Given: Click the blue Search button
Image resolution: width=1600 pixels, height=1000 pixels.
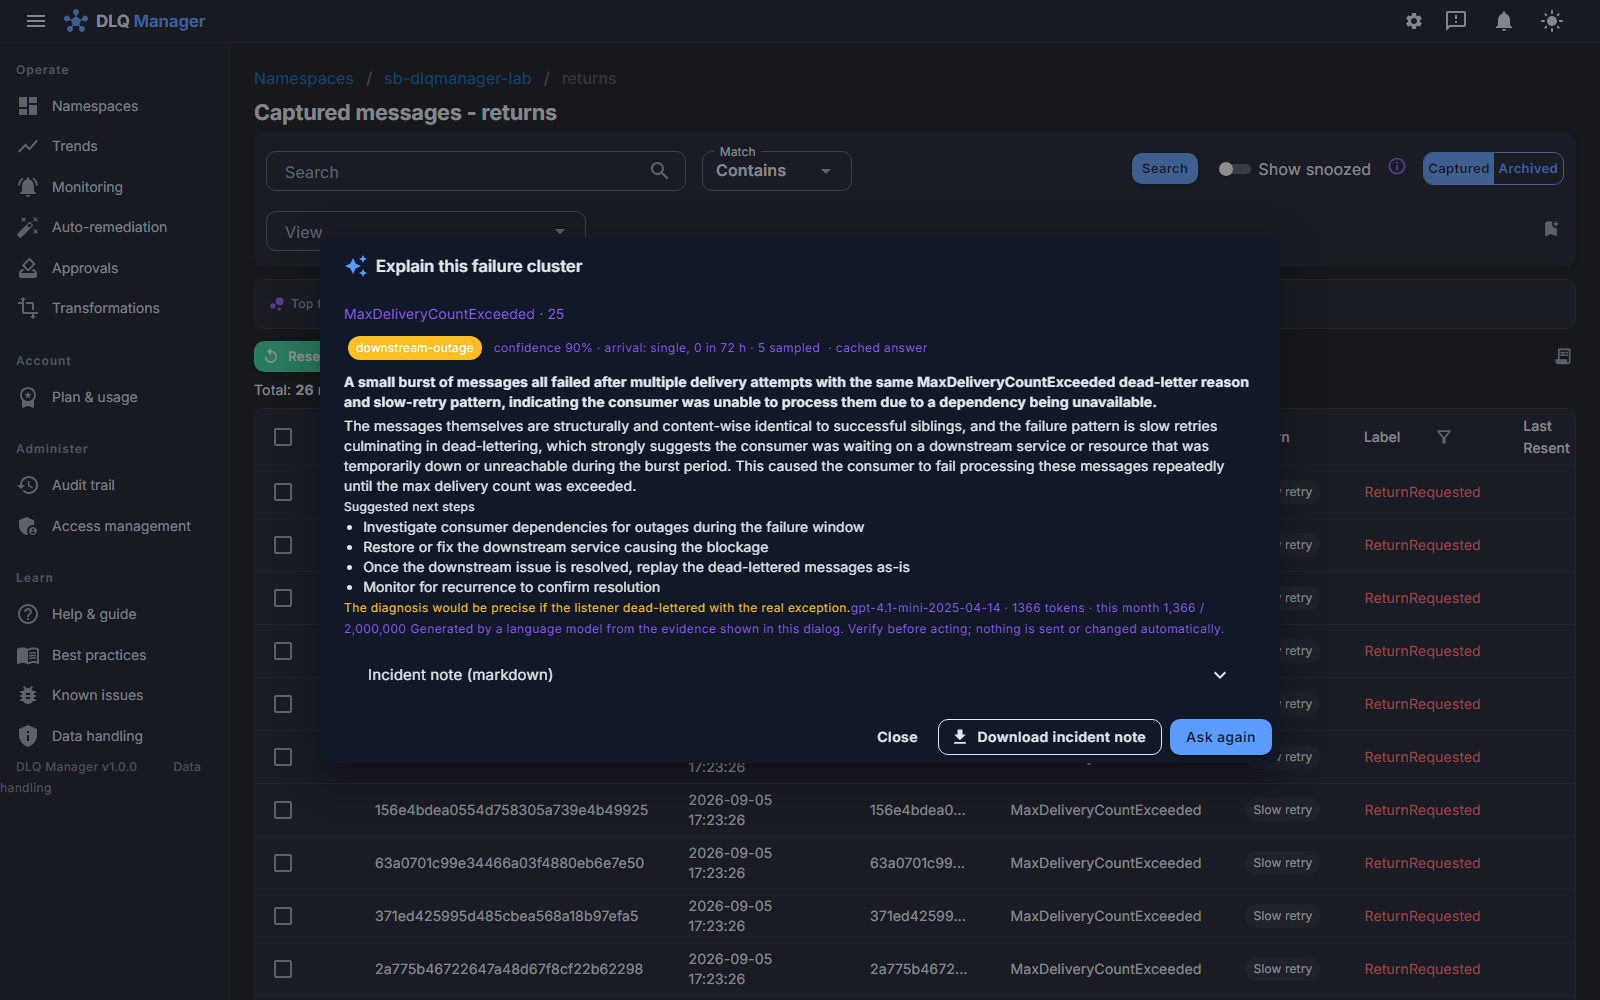Looking at the screenshot, I should [1165, 168].
